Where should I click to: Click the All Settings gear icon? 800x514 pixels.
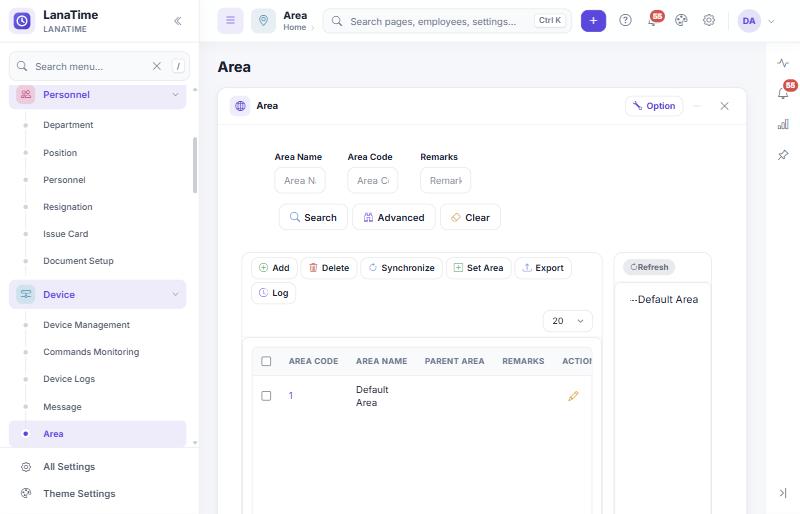pyautogui.click(x=26, y=467)
